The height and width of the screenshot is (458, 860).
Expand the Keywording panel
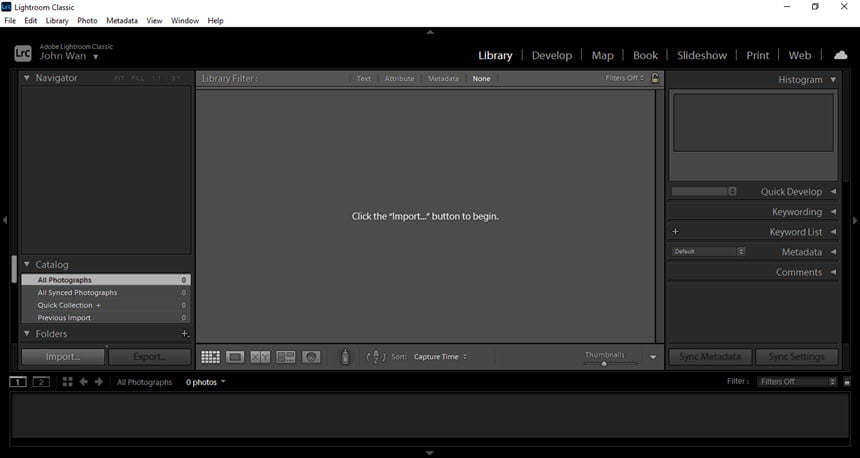click(x=833, y=212)
